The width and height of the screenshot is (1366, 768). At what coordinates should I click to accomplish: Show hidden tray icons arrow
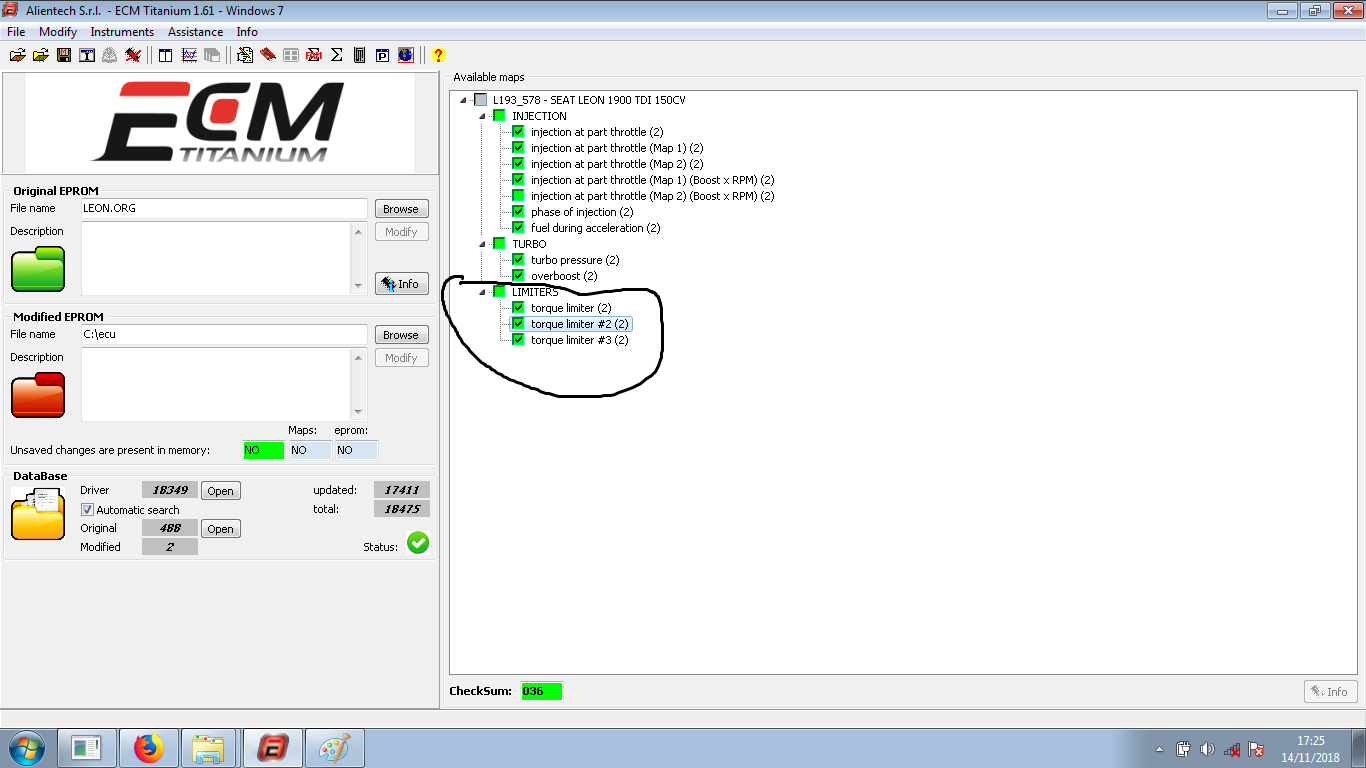1159,749
